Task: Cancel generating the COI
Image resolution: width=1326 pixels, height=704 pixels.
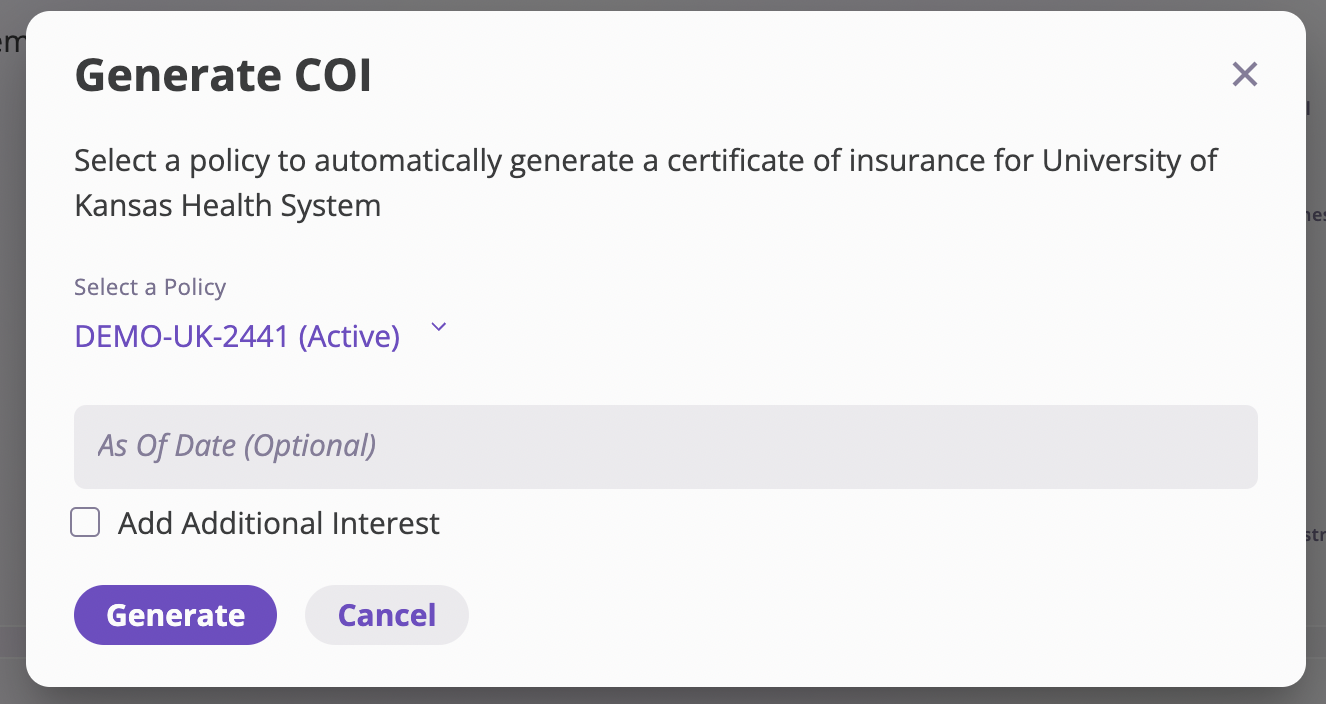Action: [x=386, y=614]
